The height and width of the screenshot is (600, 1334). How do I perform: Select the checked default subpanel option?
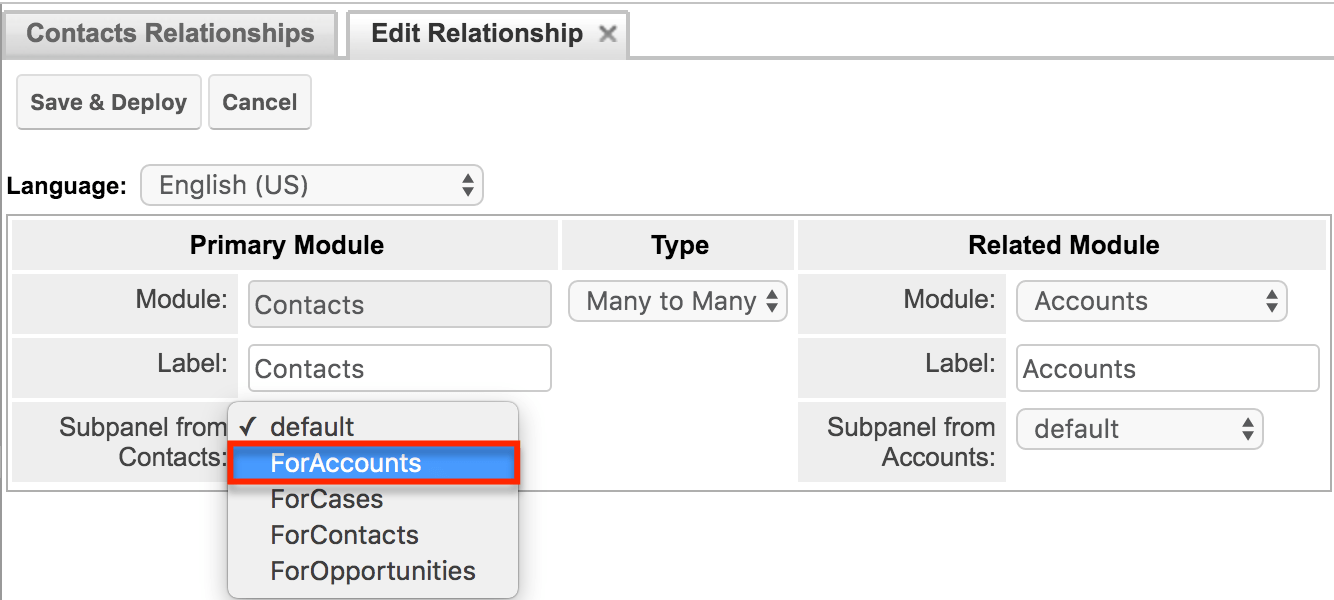313,426
